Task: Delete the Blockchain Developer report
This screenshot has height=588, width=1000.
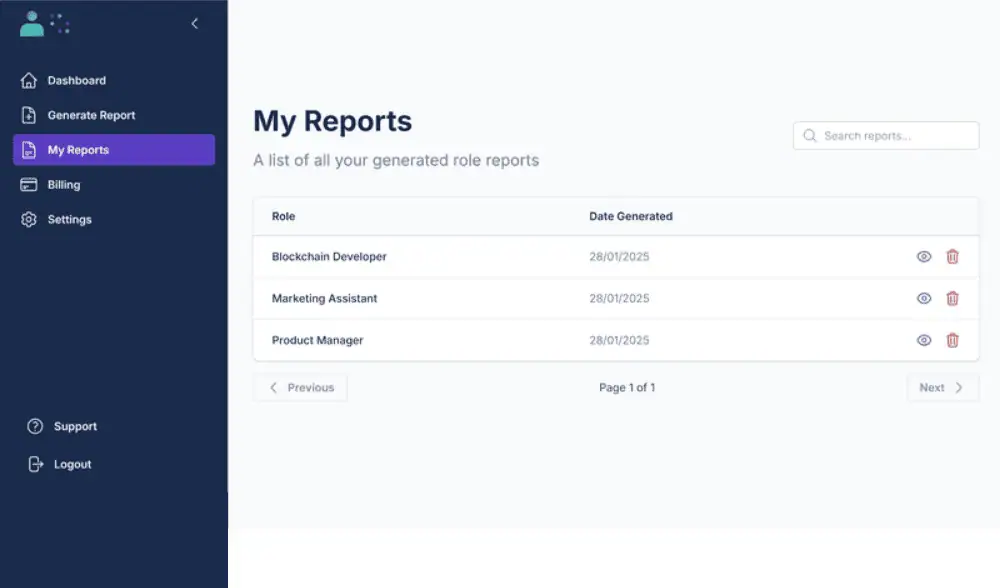Action: tap(952, 257)
